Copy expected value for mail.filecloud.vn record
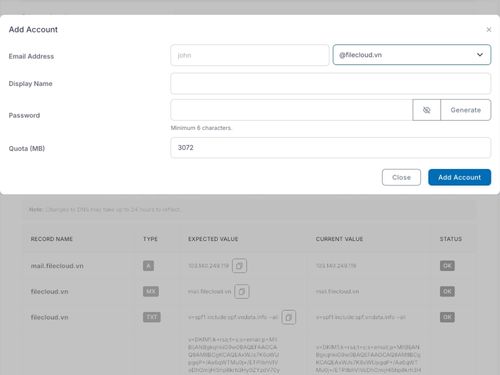This screenshot has width=500, height=375. point(239,266)
